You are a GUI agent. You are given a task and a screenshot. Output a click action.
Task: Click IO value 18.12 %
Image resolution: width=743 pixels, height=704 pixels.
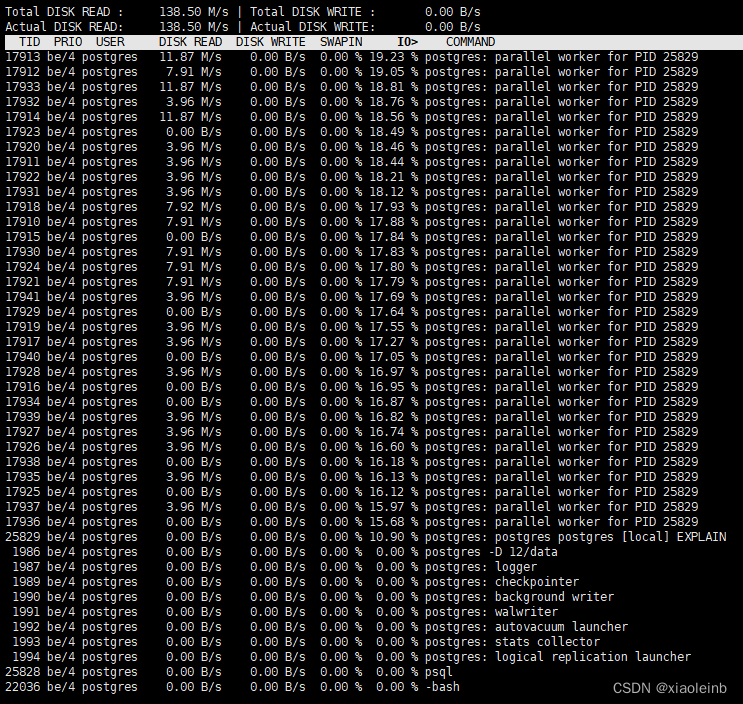click(394, 192)
